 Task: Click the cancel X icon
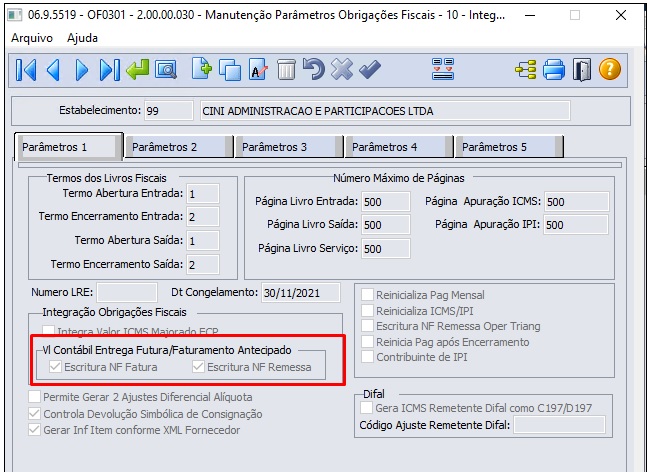[x=342, y=69]
